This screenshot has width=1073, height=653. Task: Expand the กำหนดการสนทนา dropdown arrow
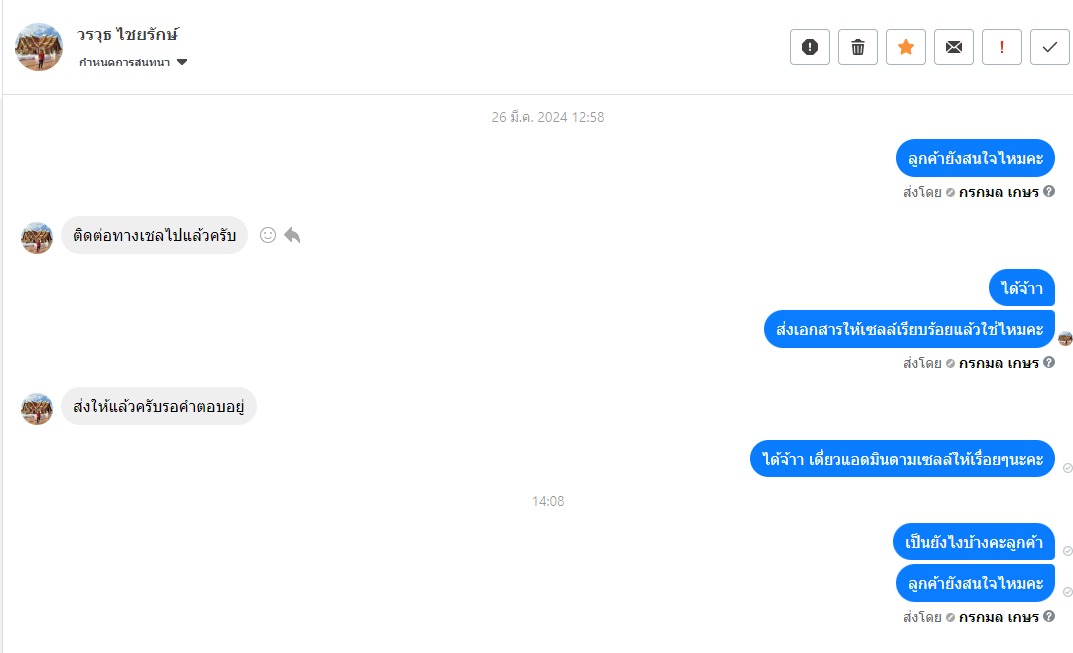point(182,62)
